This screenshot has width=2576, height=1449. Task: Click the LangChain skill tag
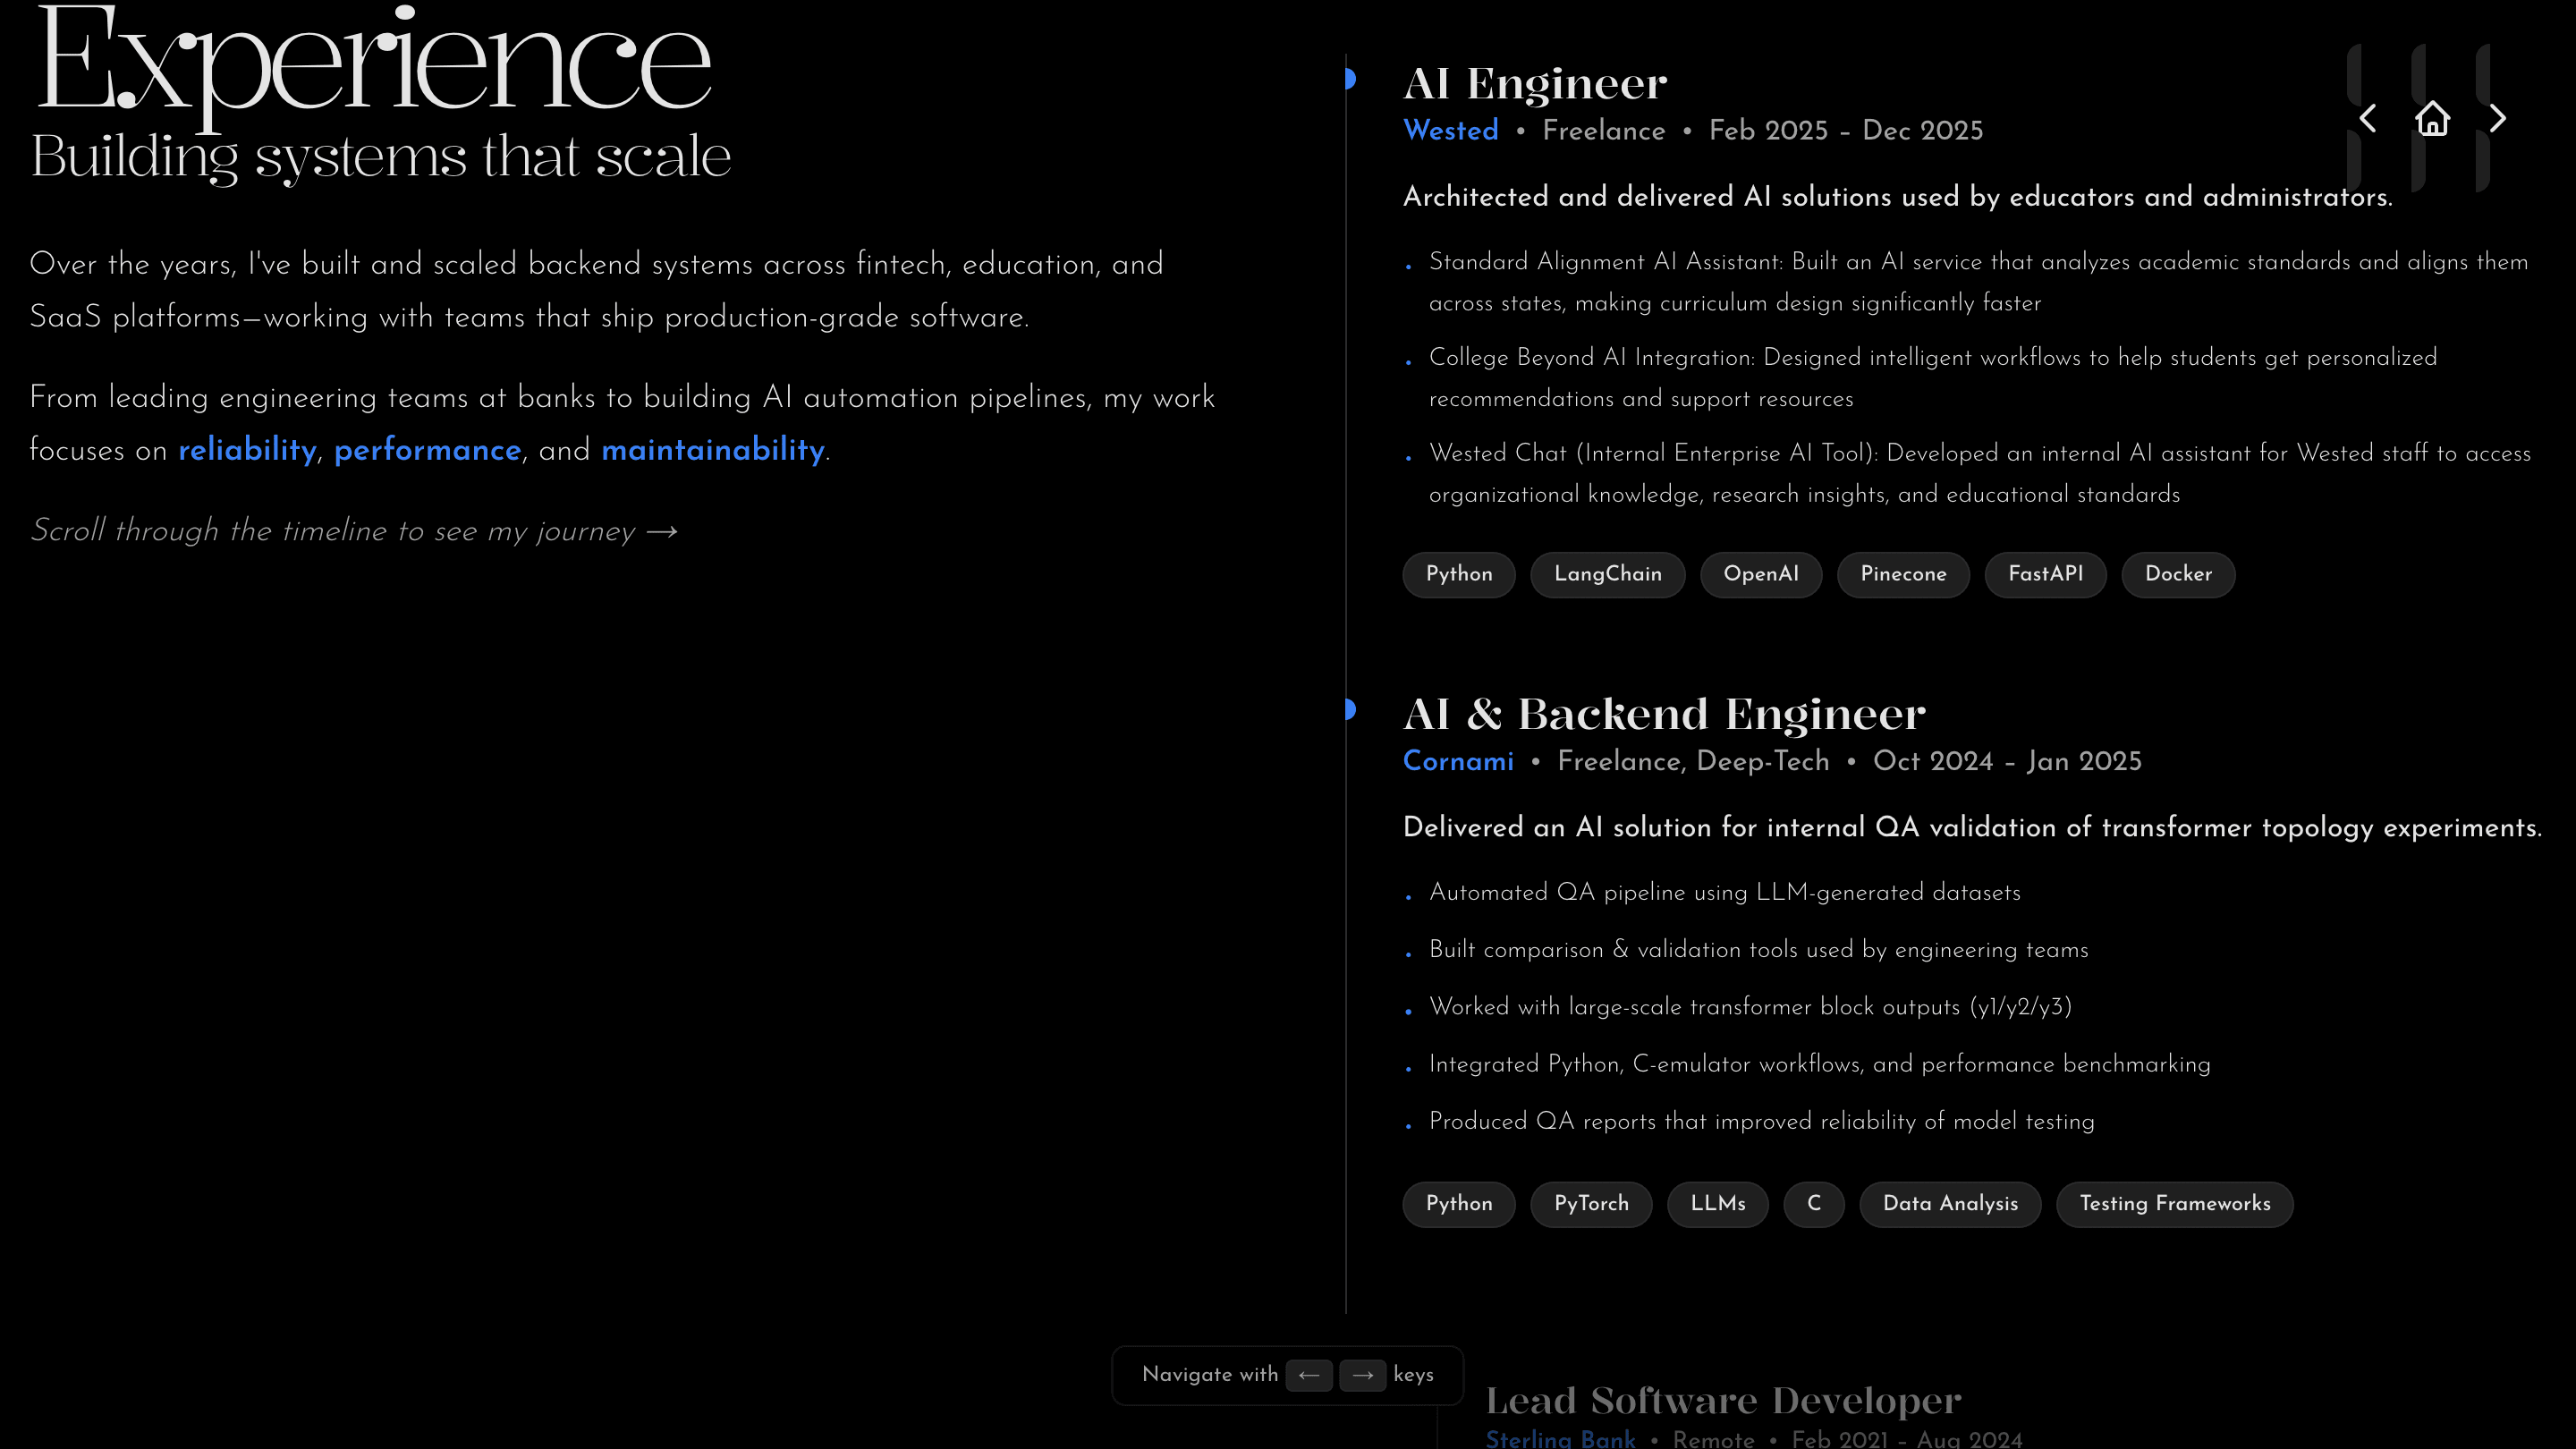(x=1608, y=574)
